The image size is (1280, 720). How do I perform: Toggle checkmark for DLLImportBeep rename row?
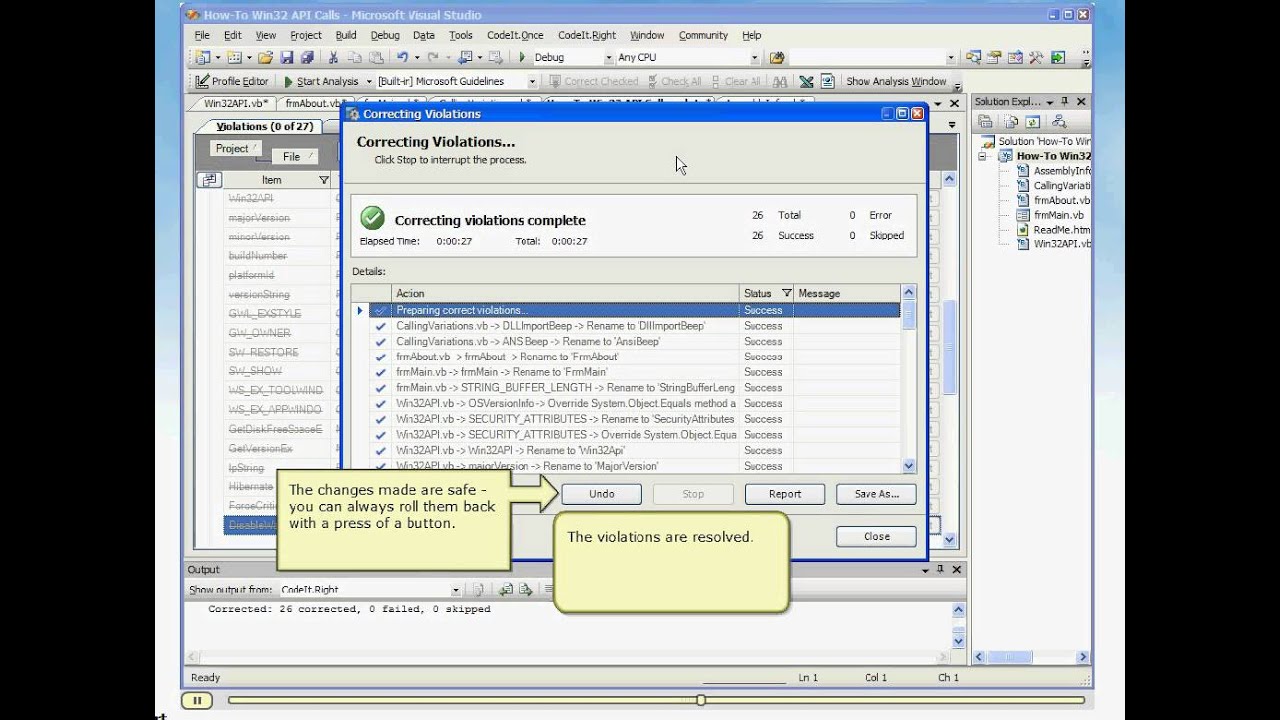[x=380, y=326]
